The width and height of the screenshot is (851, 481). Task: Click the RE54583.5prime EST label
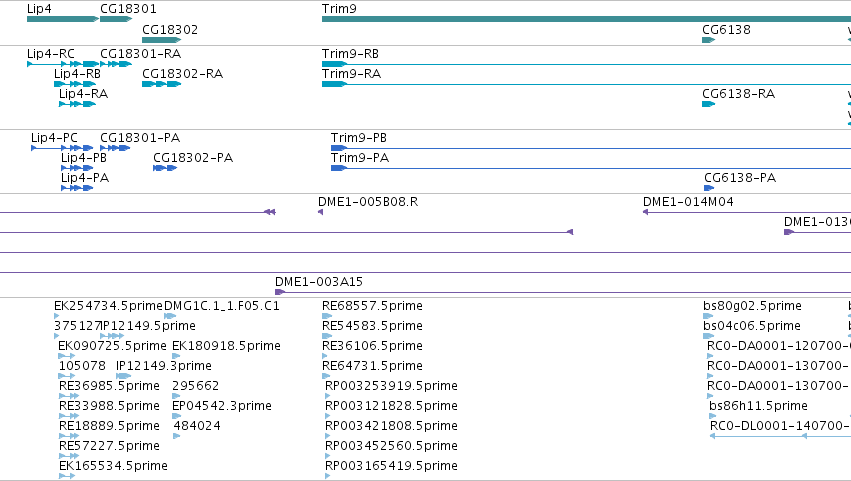372,326
